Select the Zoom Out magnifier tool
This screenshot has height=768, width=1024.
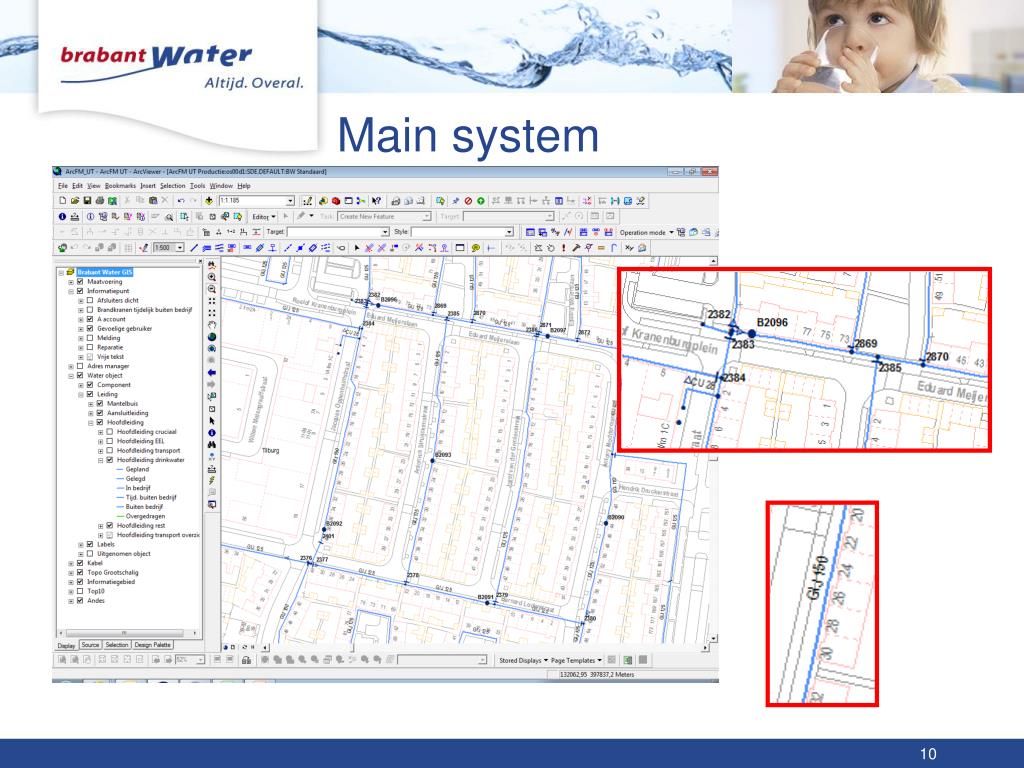click(x=212, y=289)
